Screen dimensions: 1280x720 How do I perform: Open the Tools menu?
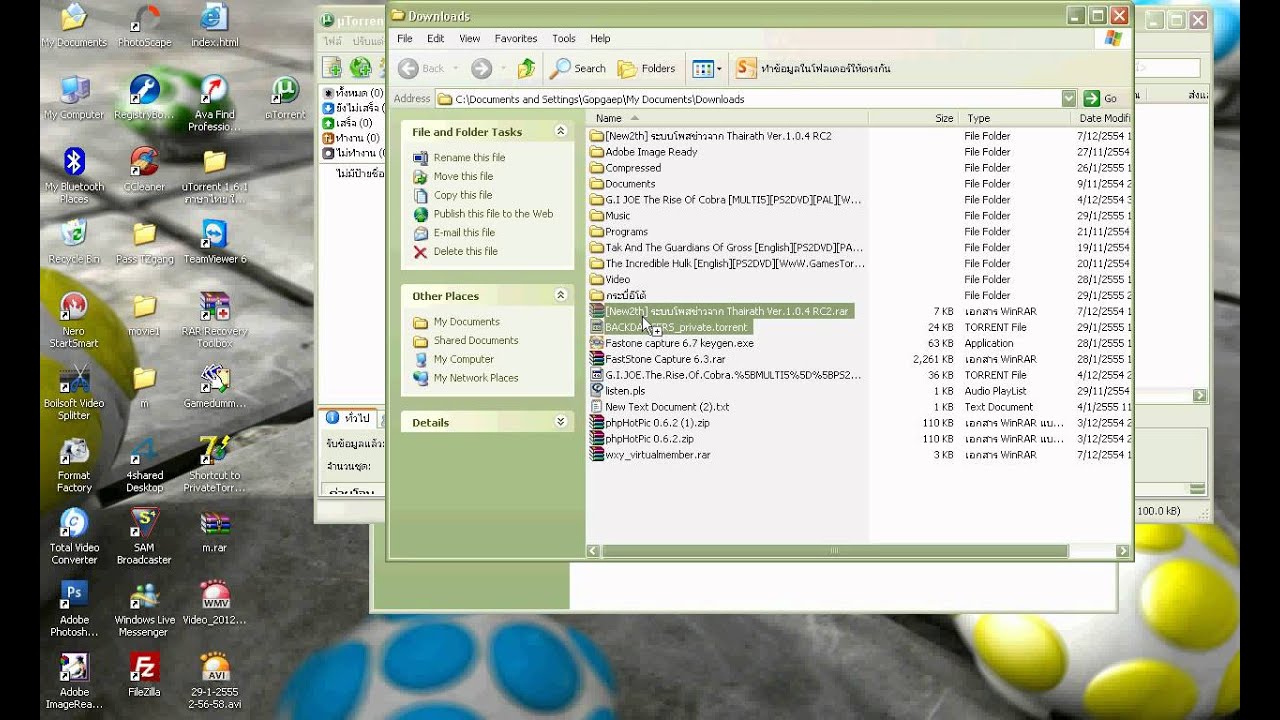[x=563, y=38]
